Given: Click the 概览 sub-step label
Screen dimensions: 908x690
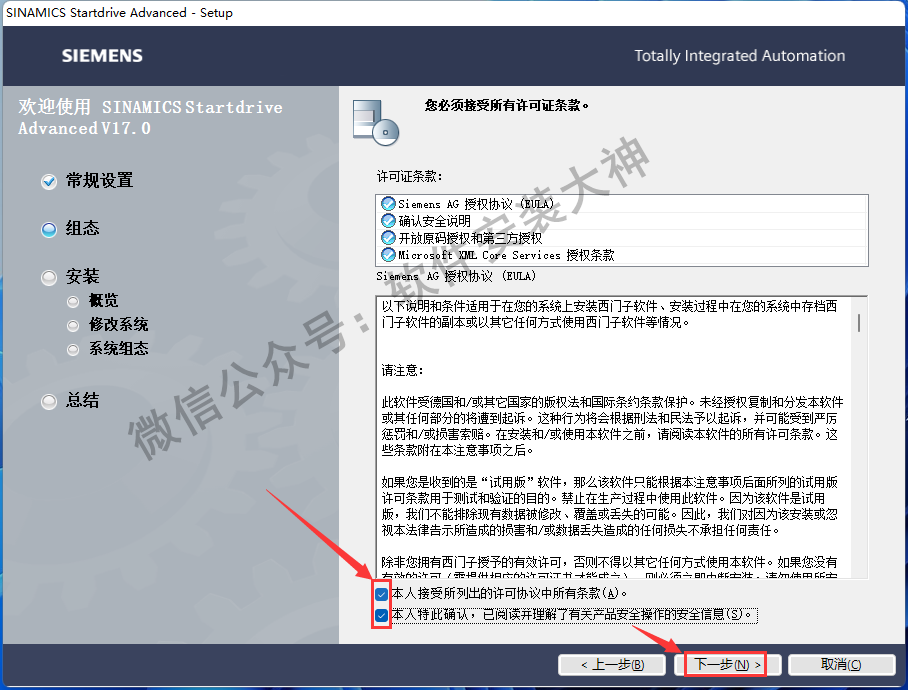Looking at the screenshot, I should tap(104, 300).
